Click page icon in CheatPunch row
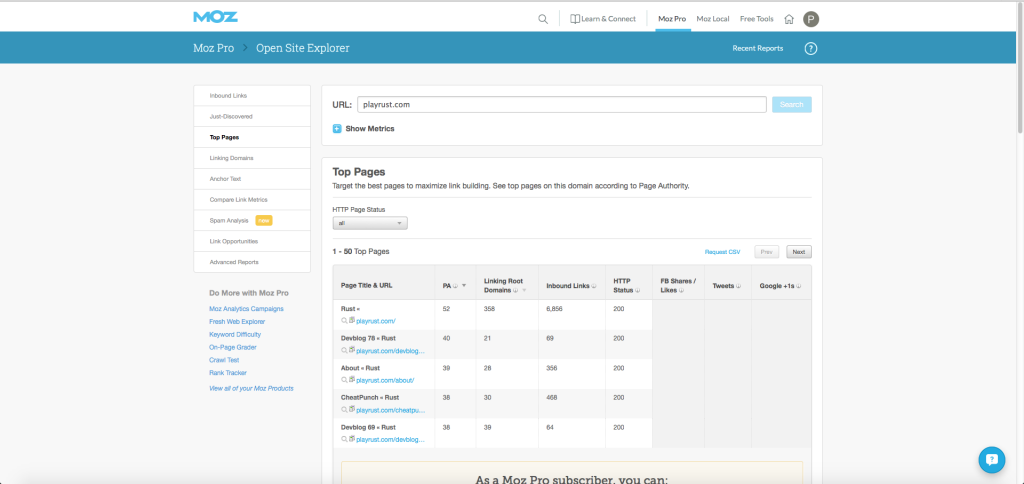This screenshot has width=1024, height=484. (352, 410)
